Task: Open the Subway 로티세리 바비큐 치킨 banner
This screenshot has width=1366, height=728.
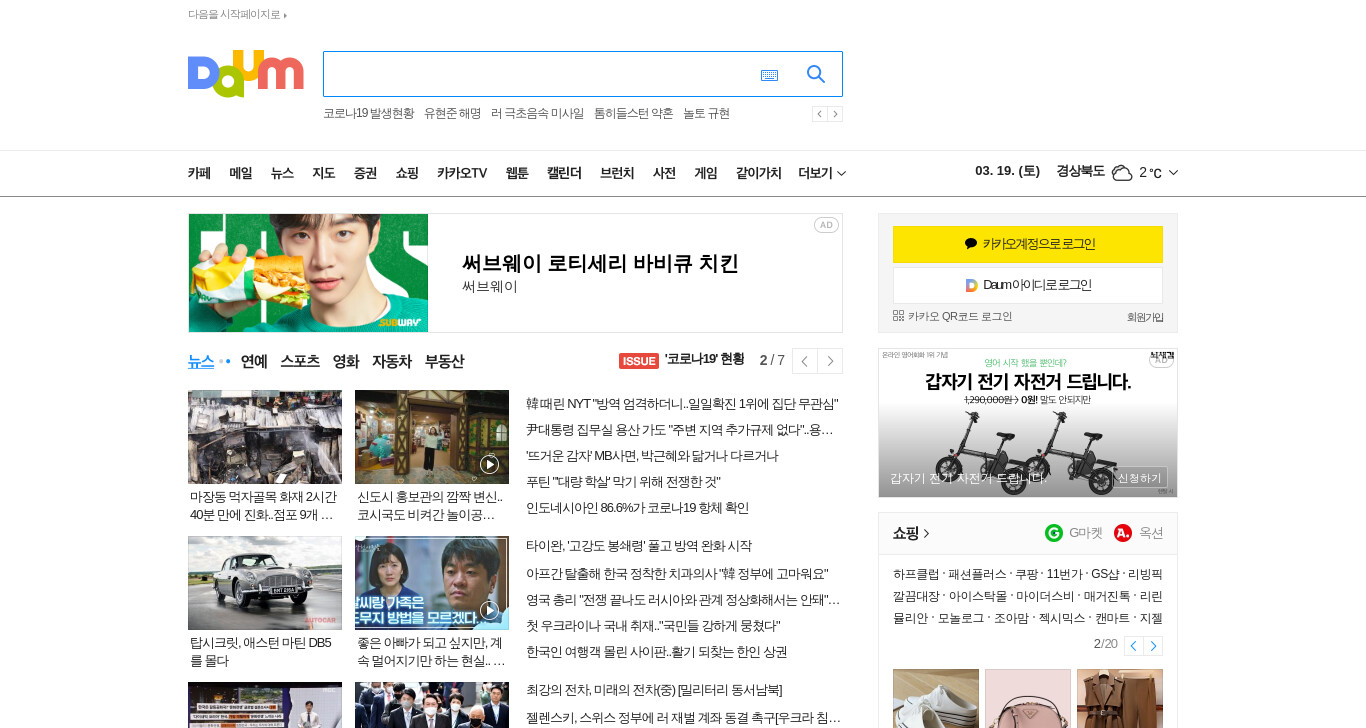Action: click(x=515, y=273)
